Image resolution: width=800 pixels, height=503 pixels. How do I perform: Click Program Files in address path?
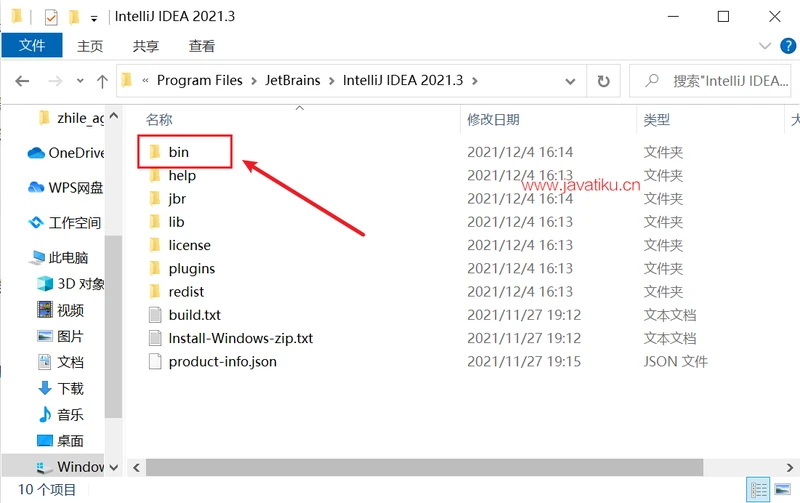199,80
